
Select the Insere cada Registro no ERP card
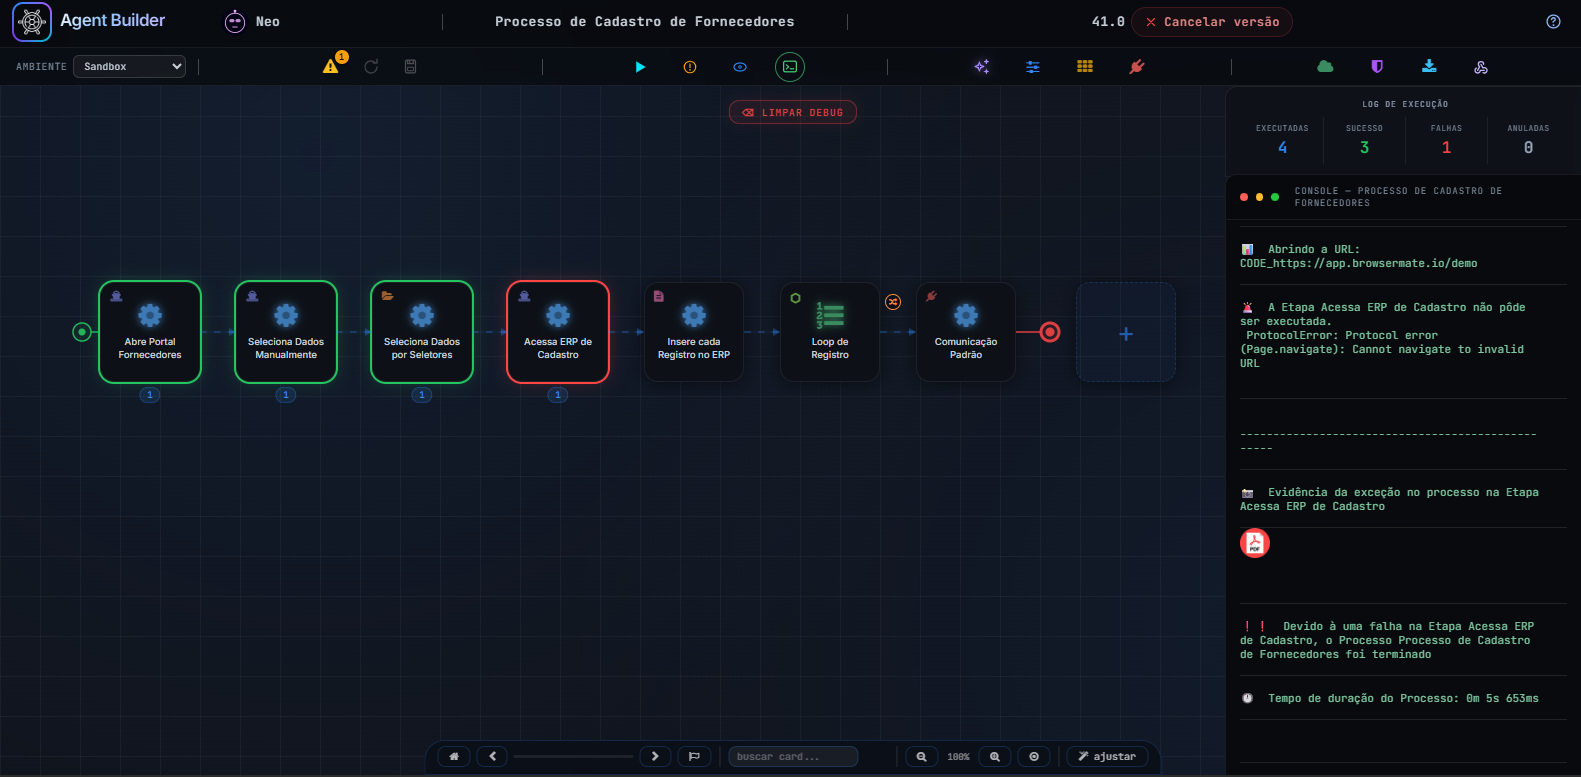click(694, 332)
